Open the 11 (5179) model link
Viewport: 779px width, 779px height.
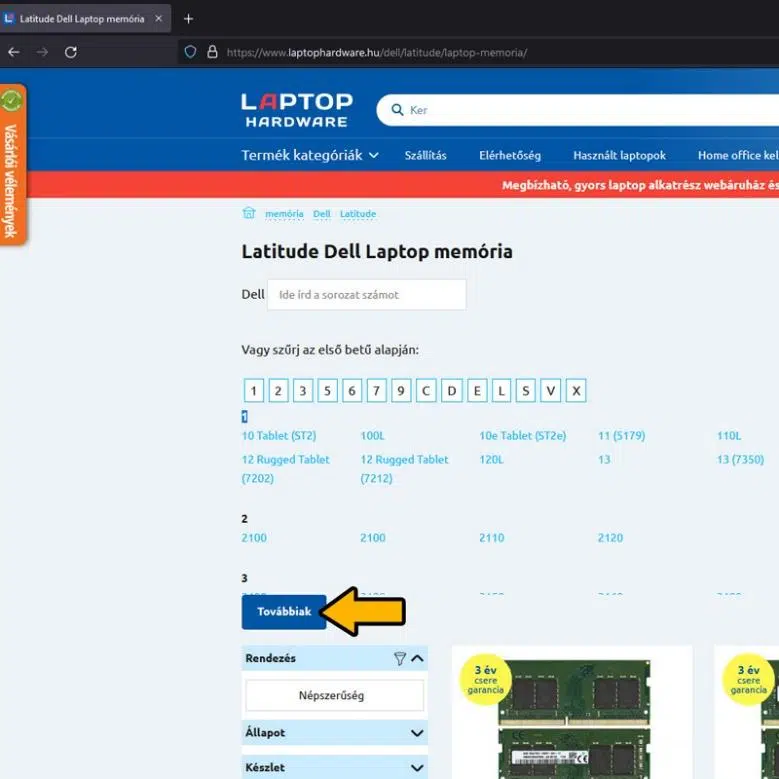pos(622,436)
